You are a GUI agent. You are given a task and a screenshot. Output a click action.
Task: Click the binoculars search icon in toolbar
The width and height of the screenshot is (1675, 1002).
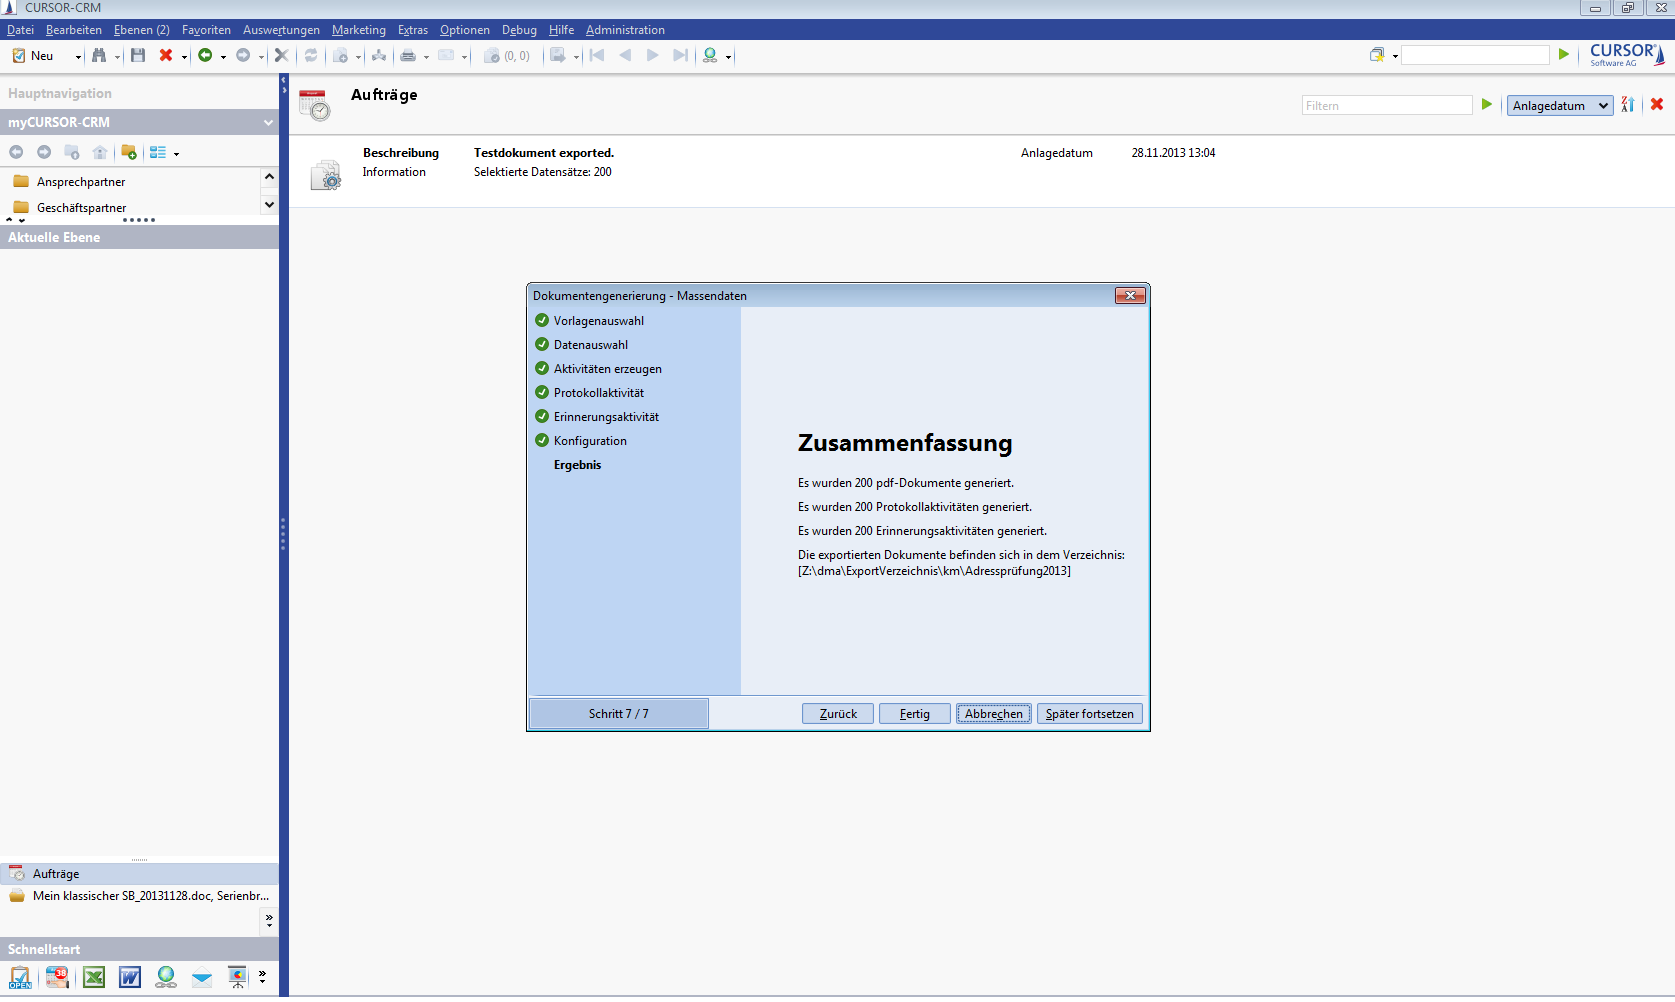[99, 56]
